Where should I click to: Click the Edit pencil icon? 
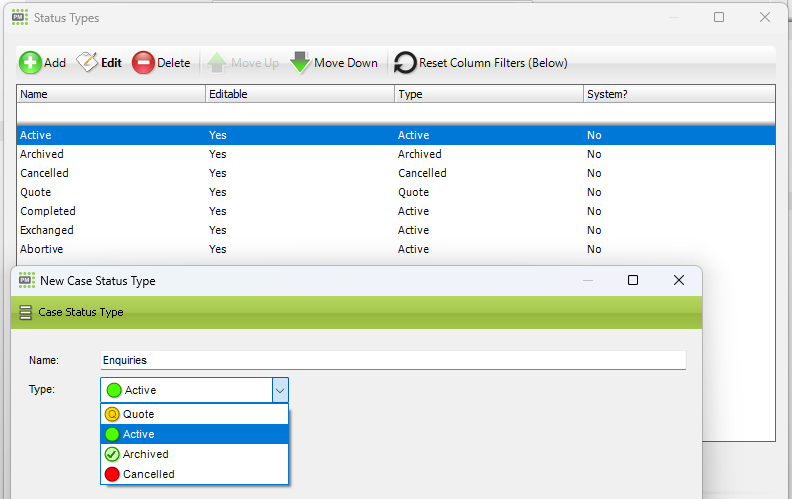87,62
